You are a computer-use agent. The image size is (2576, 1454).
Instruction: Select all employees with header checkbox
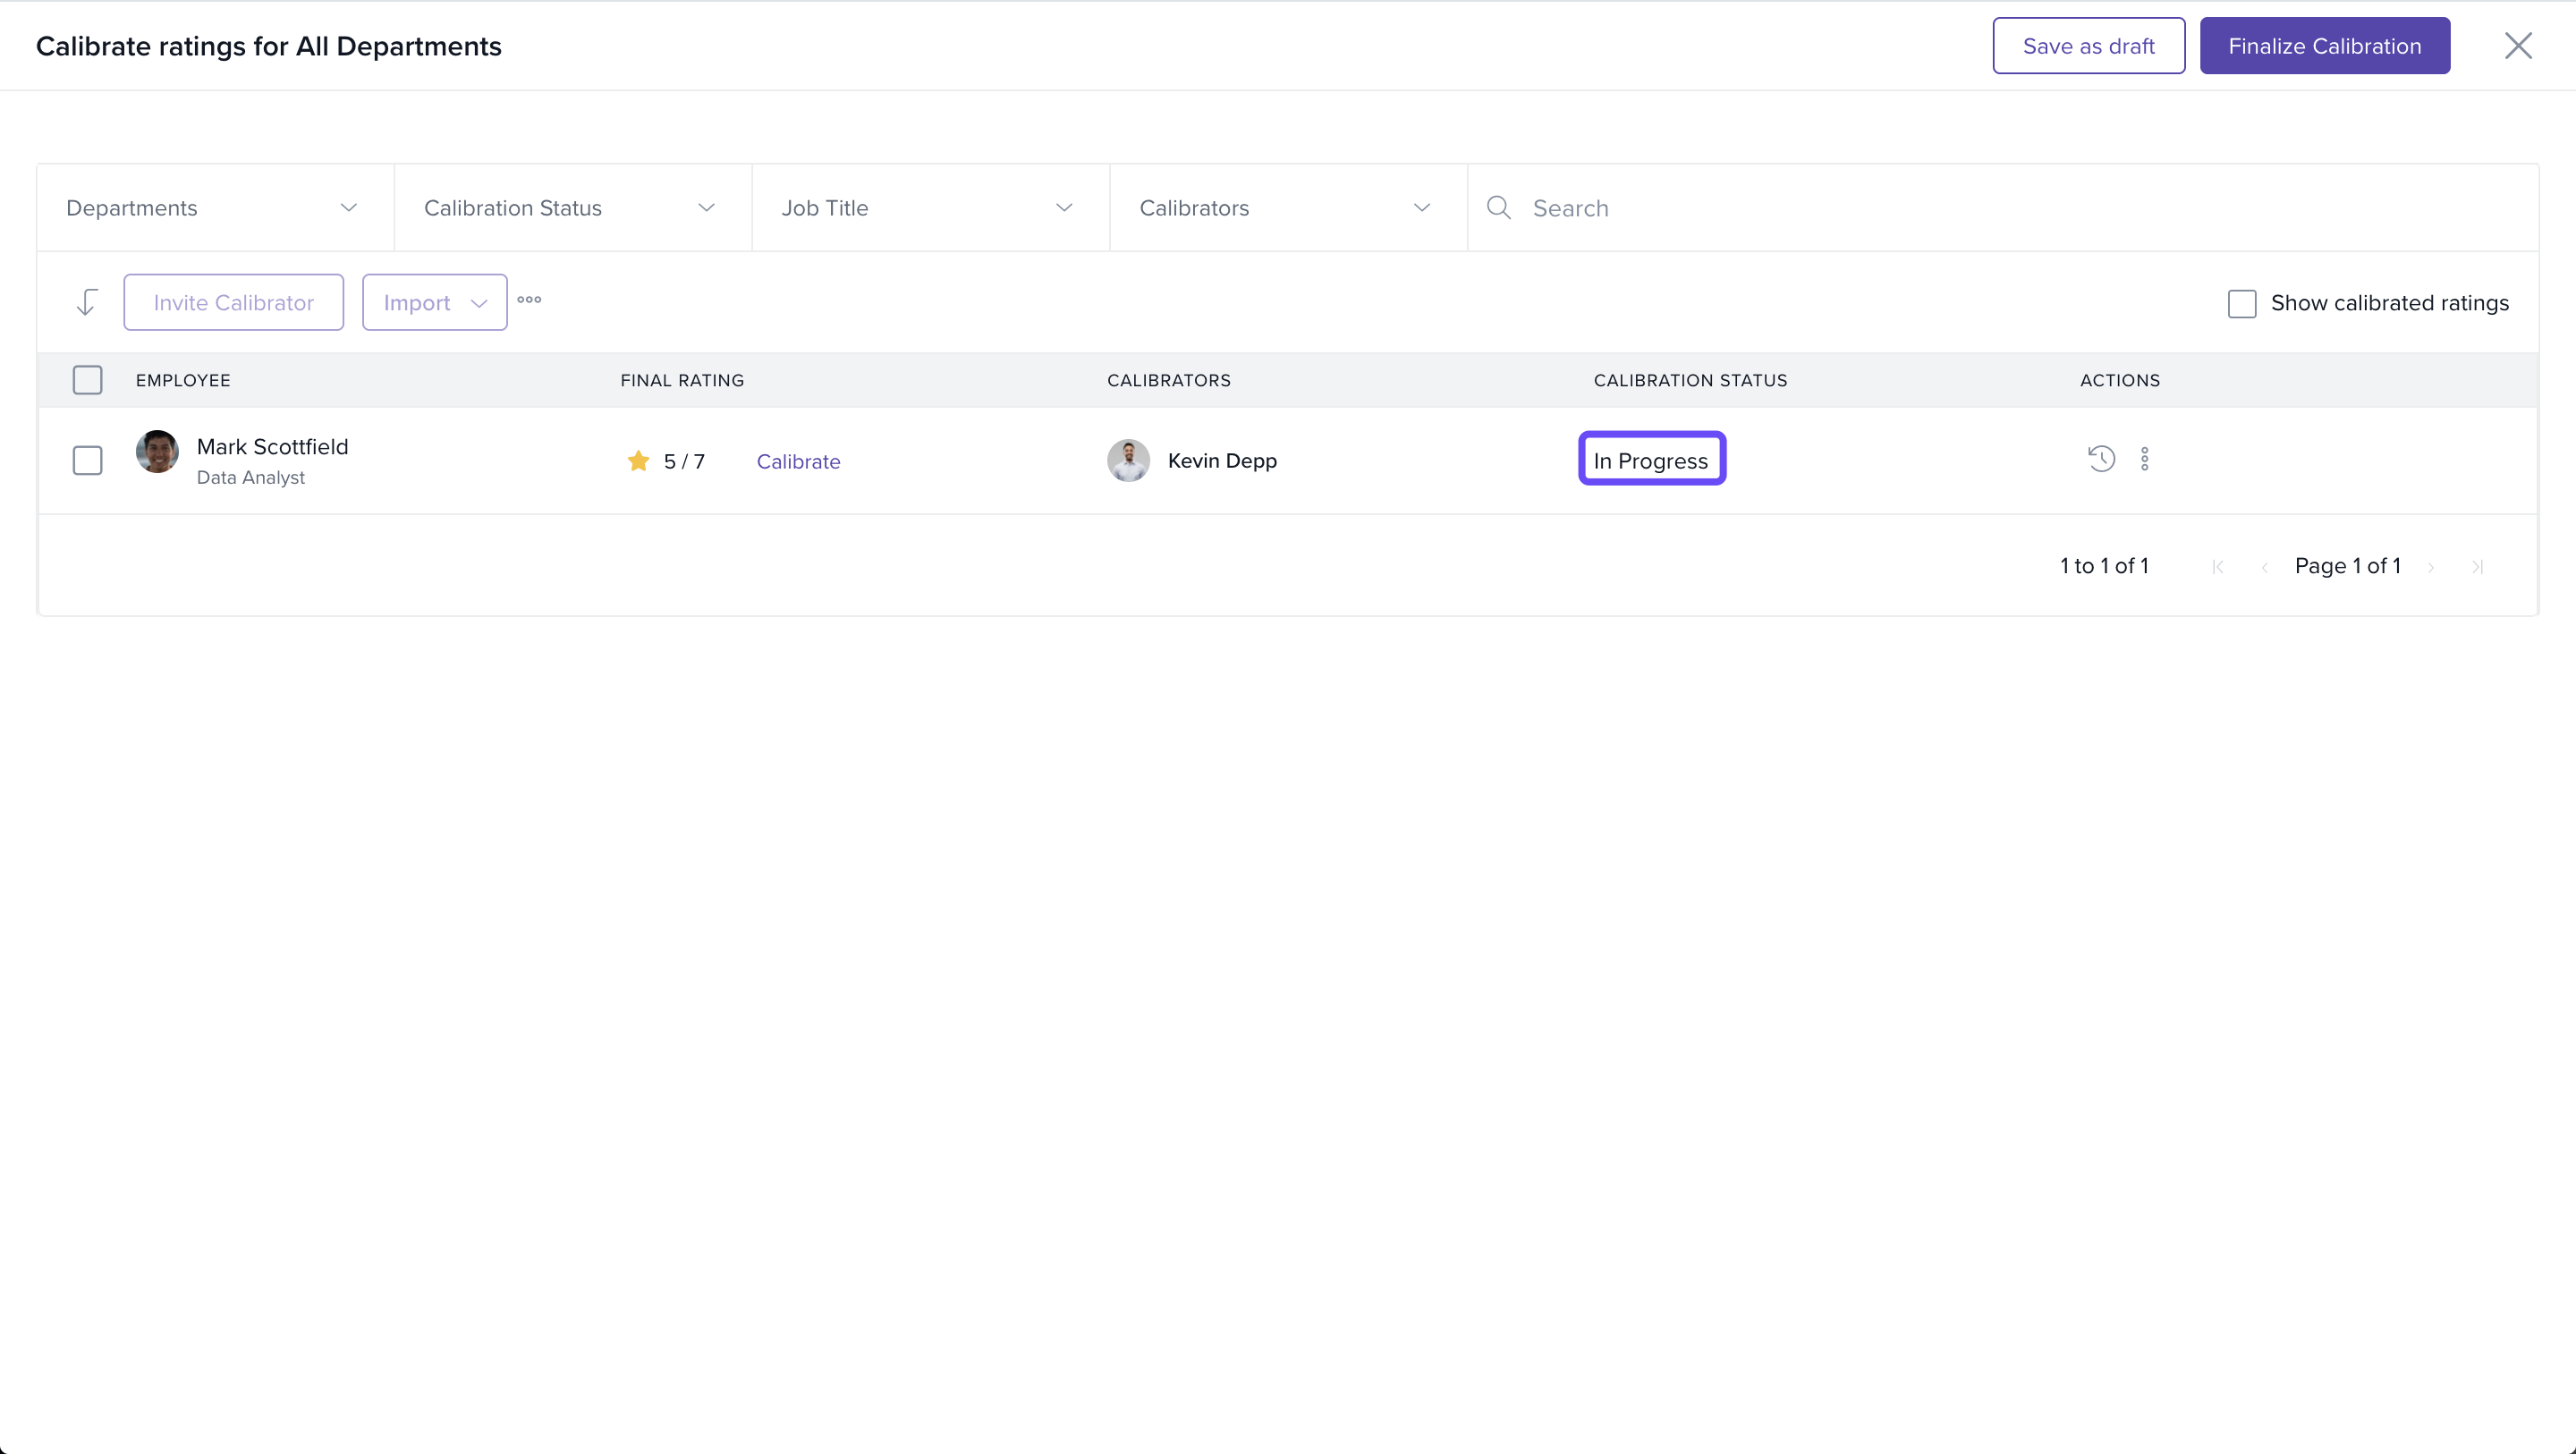click(88, 380)
